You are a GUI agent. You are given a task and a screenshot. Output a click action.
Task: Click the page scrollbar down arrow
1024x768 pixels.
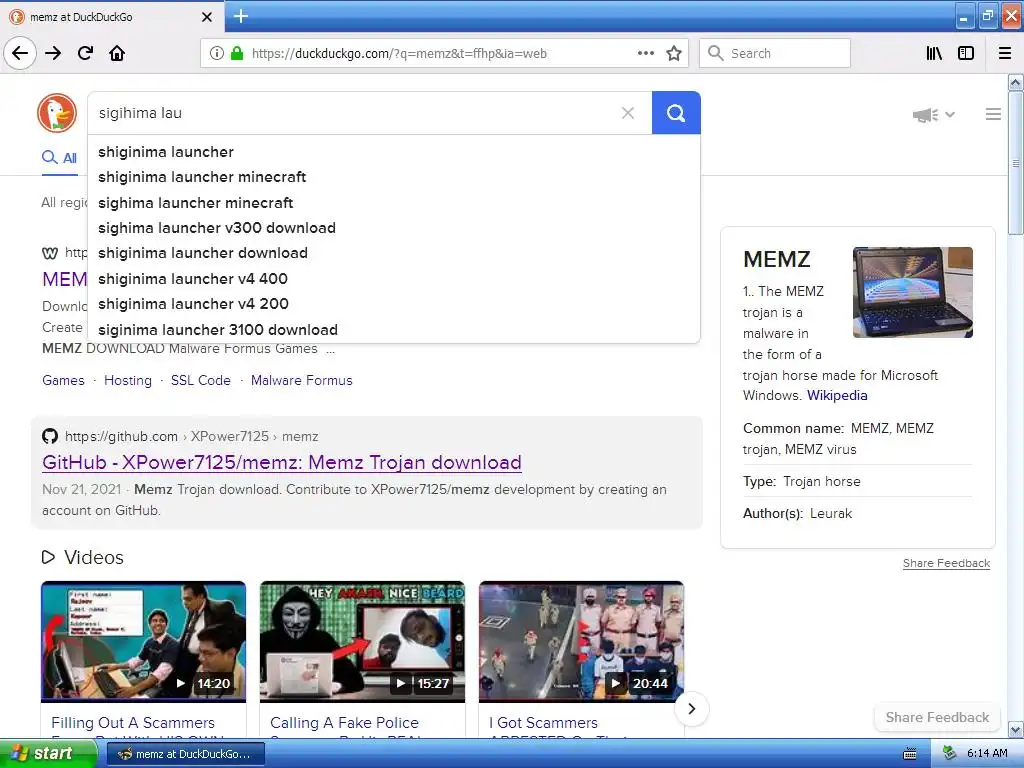[1016, 729]
